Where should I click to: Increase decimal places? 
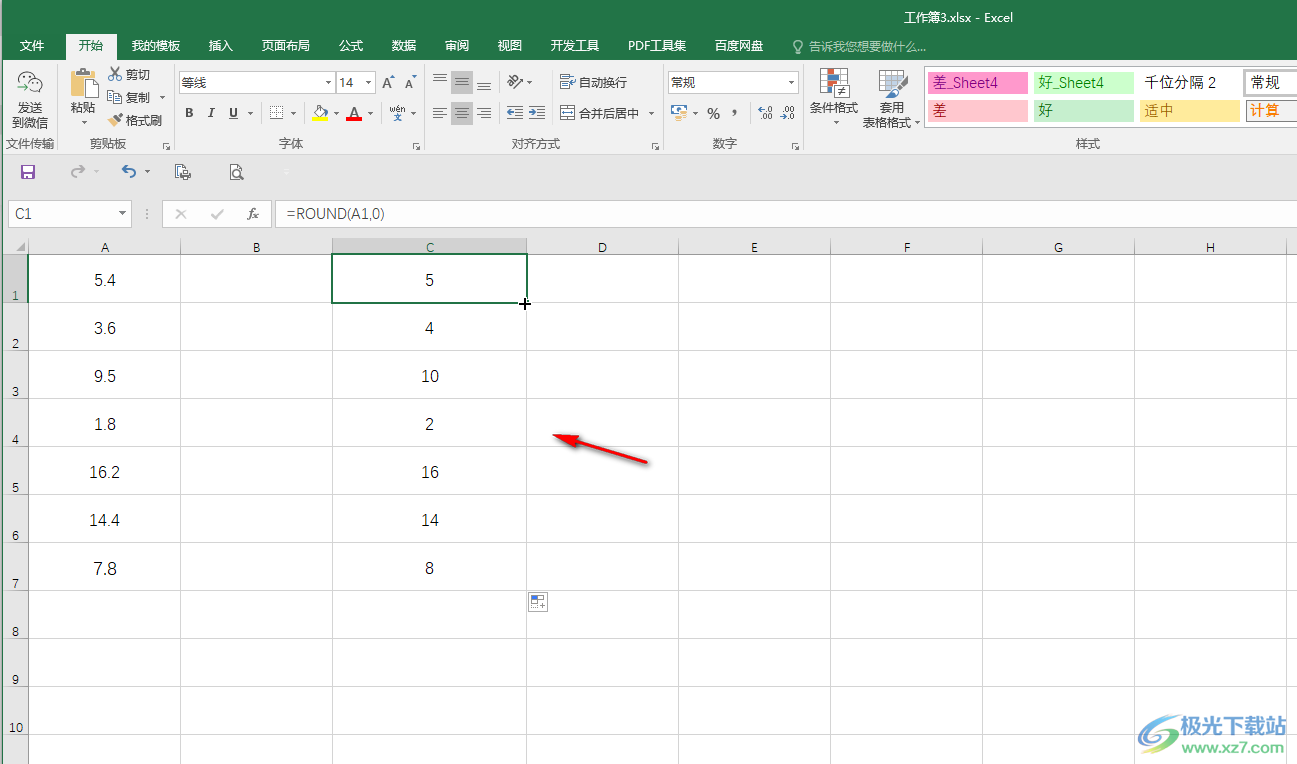765,113
